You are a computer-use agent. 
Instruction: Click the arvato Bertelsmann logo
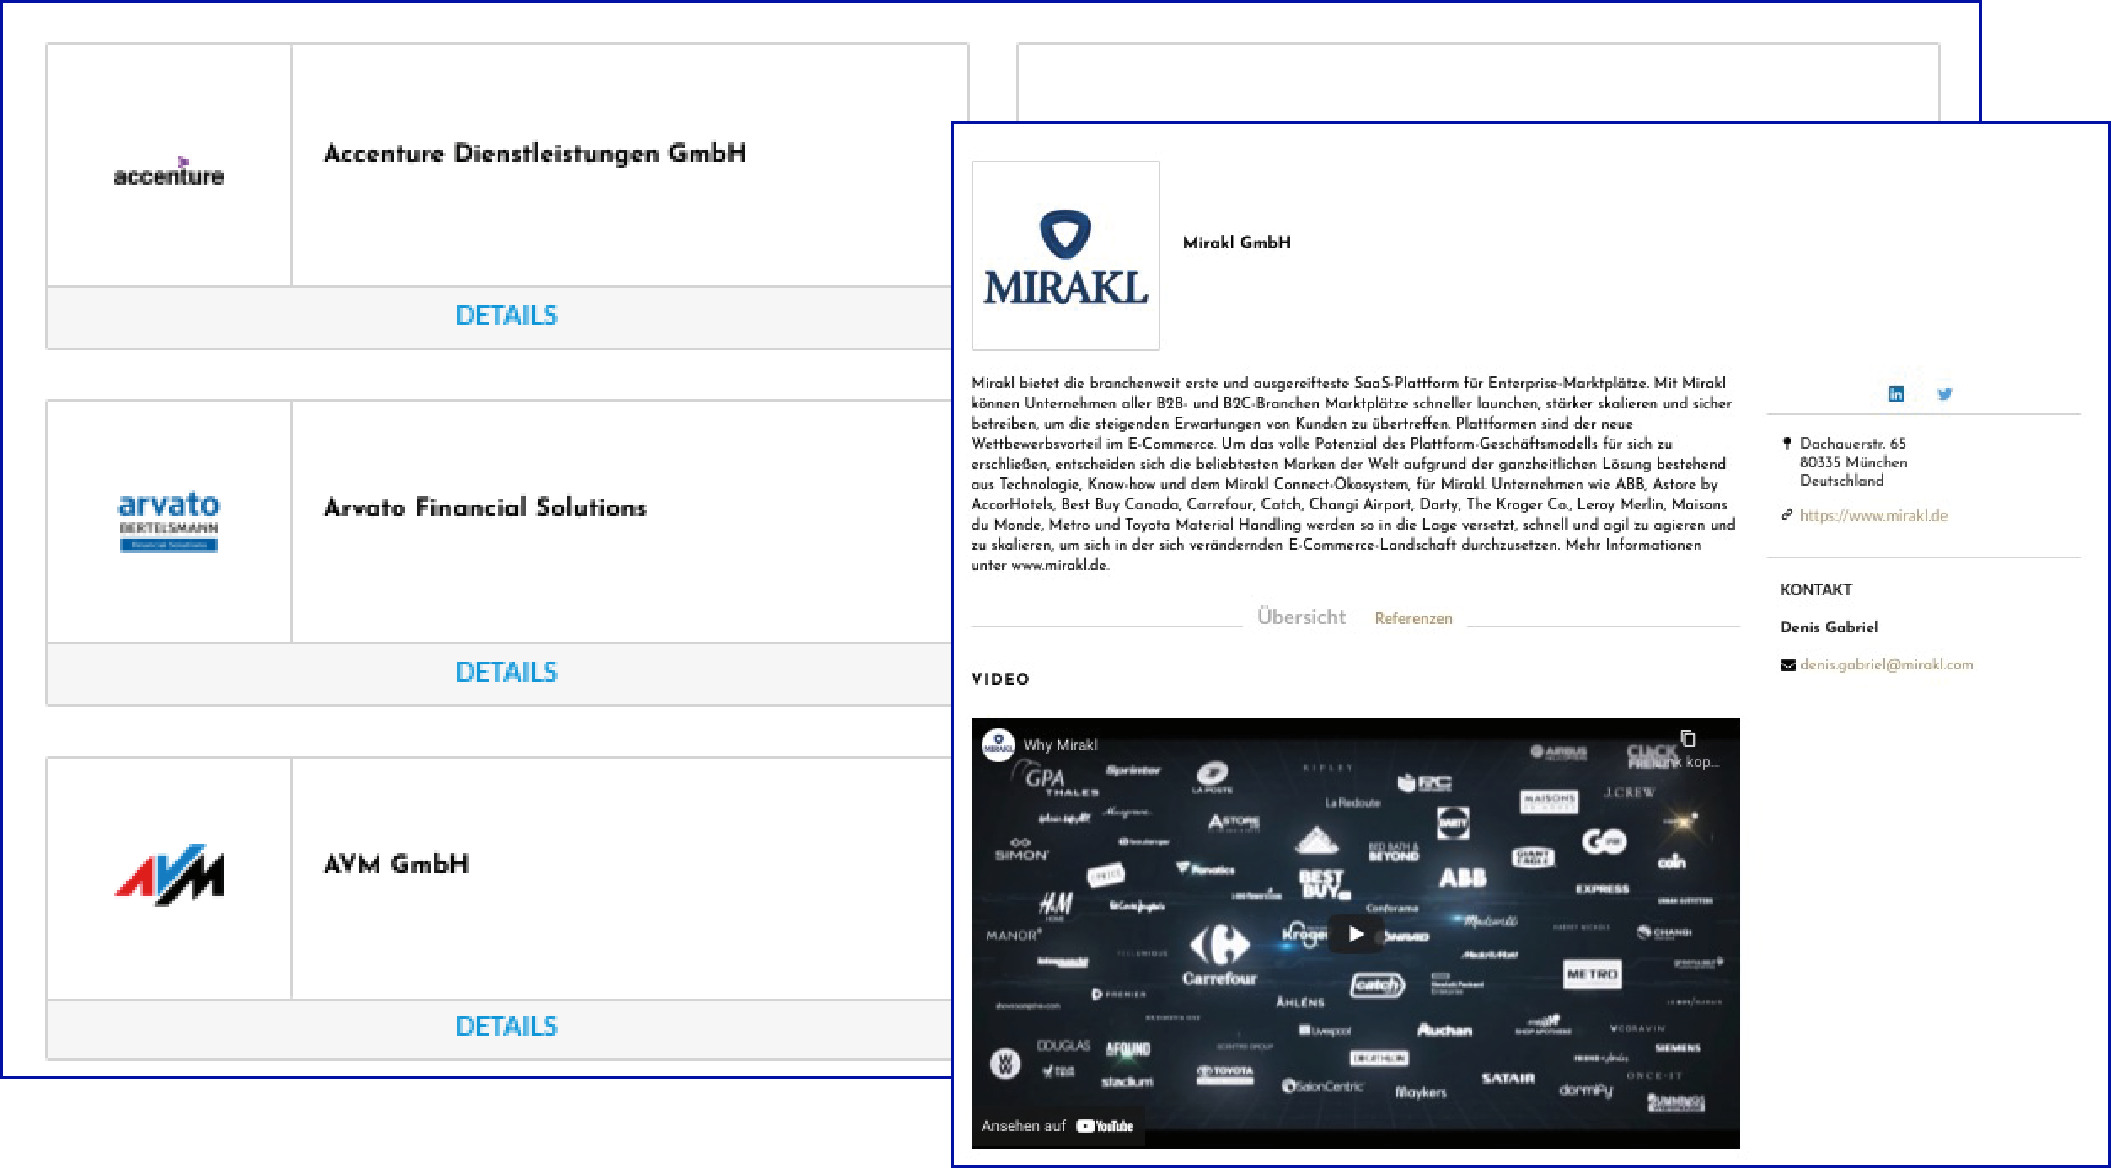click(169, 521)
